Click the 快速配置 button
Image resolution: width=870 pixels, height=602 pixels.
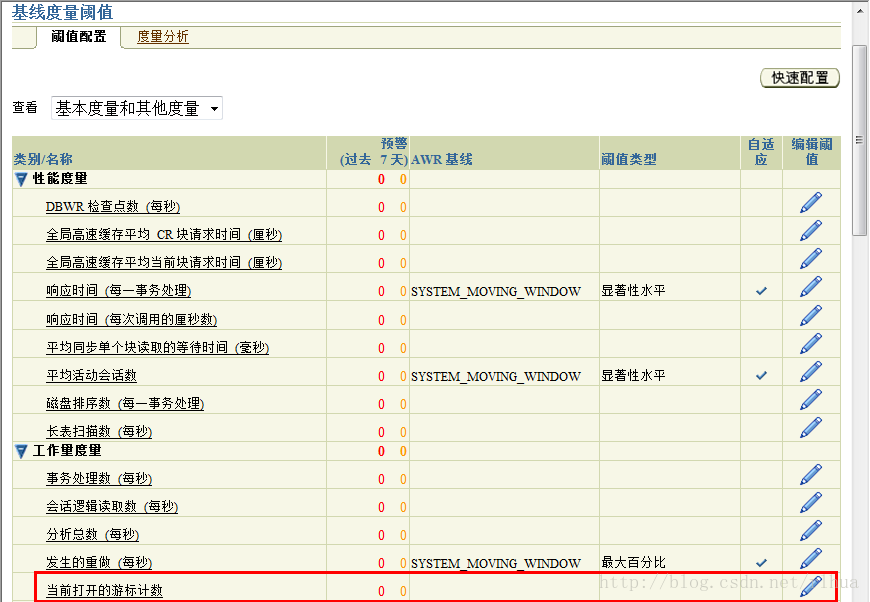(800, 78)
